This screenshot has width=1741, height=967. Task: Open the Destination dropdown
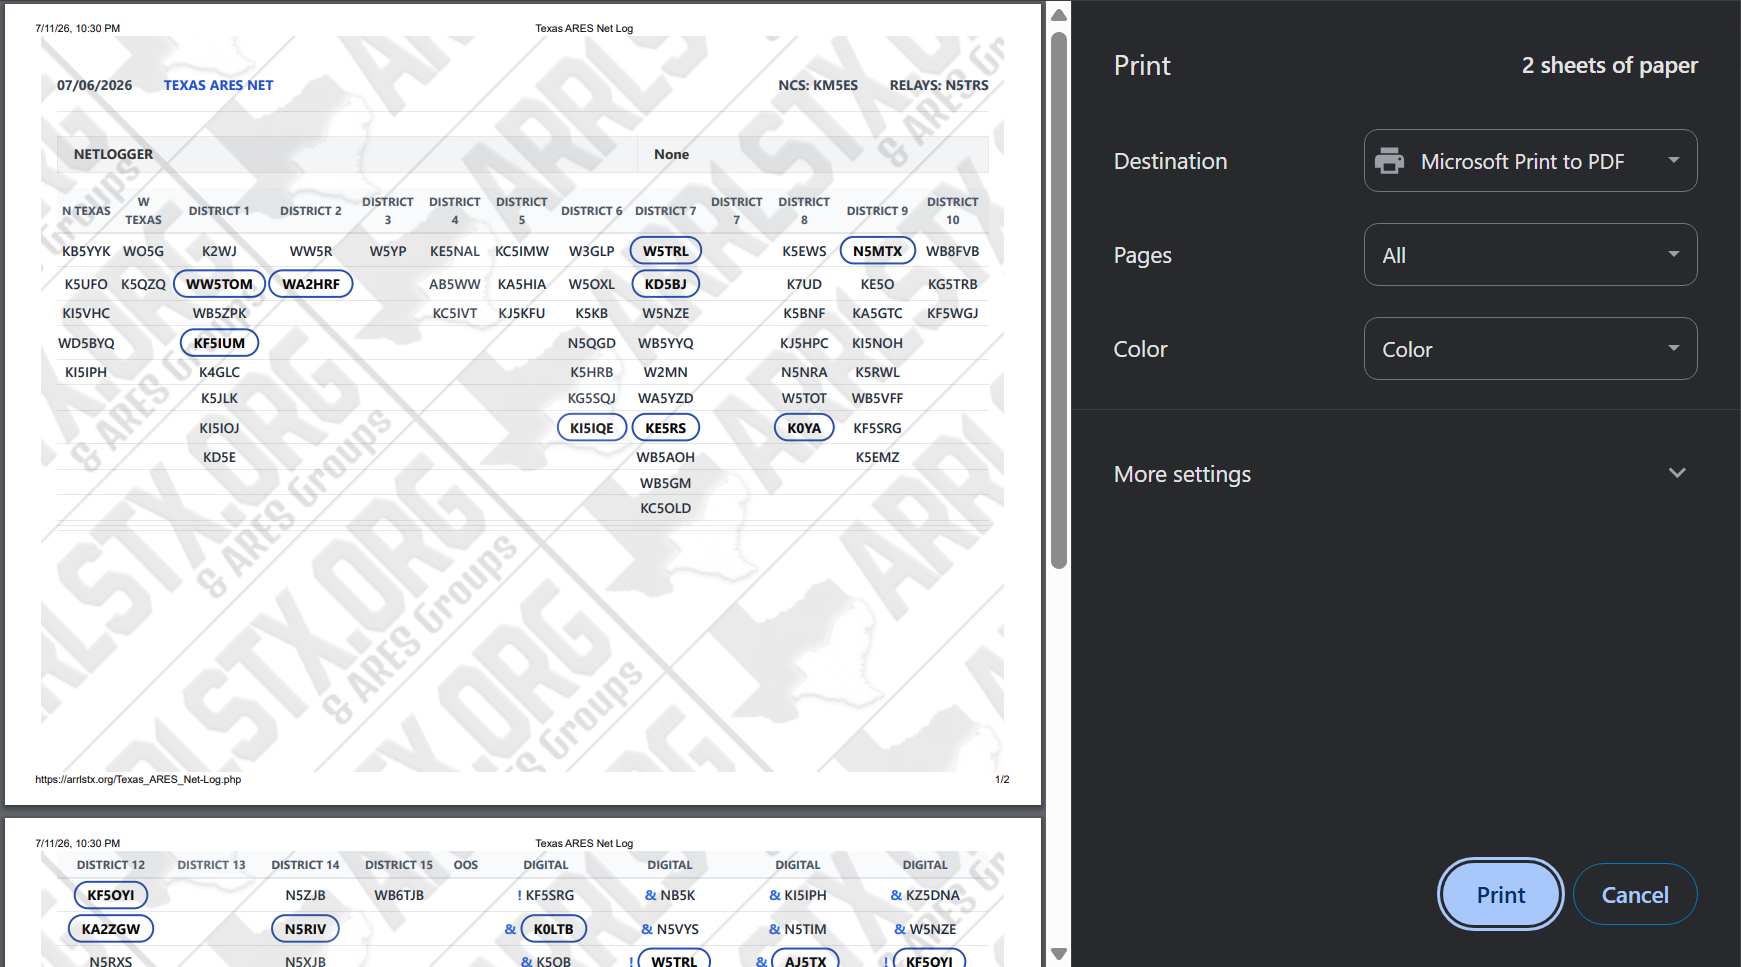(1530, 161)
